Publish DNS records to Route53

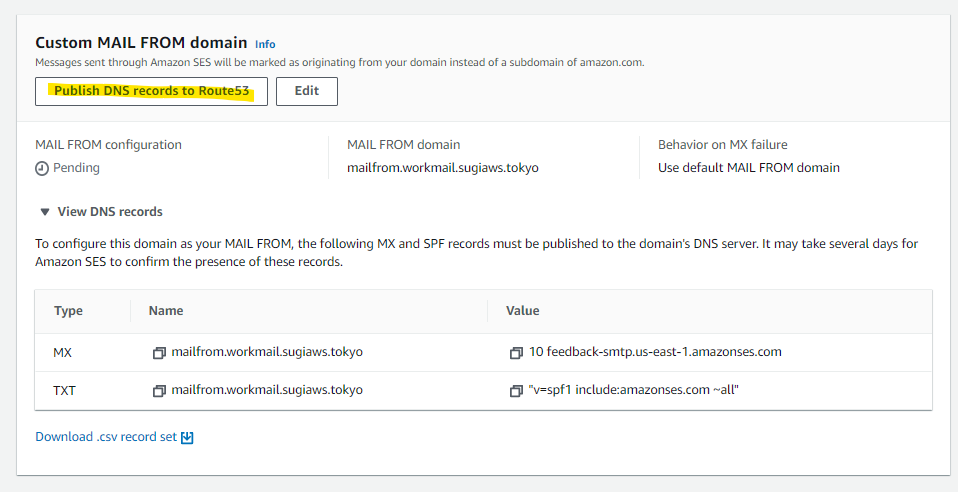tap(151, 91)
